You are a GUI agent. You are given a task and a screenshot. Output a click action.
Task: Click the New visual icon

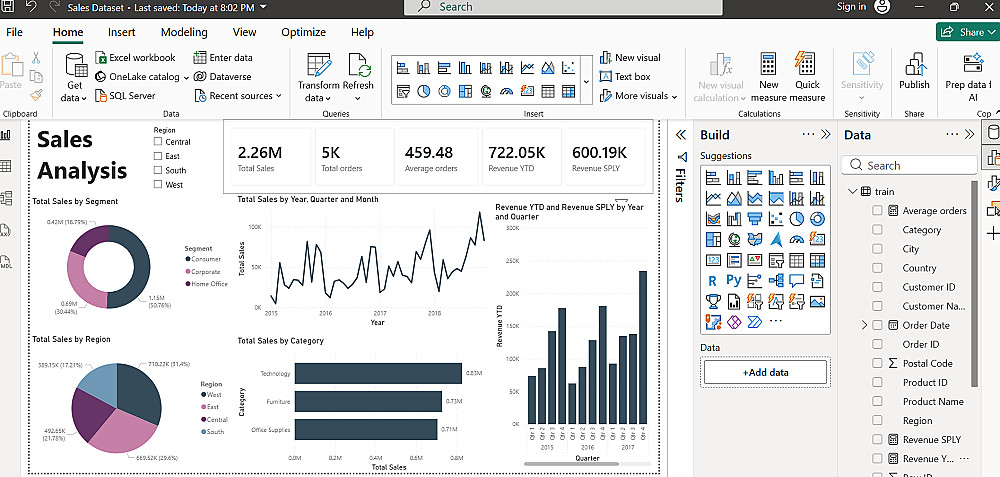629,58
